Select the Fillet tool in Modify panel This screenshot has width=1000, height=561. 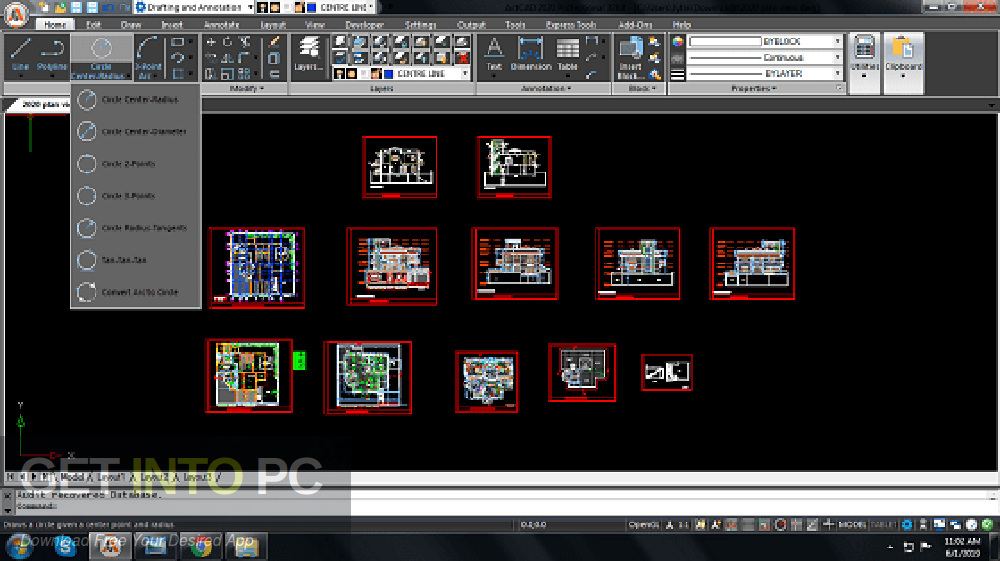[x=244, y=59]
